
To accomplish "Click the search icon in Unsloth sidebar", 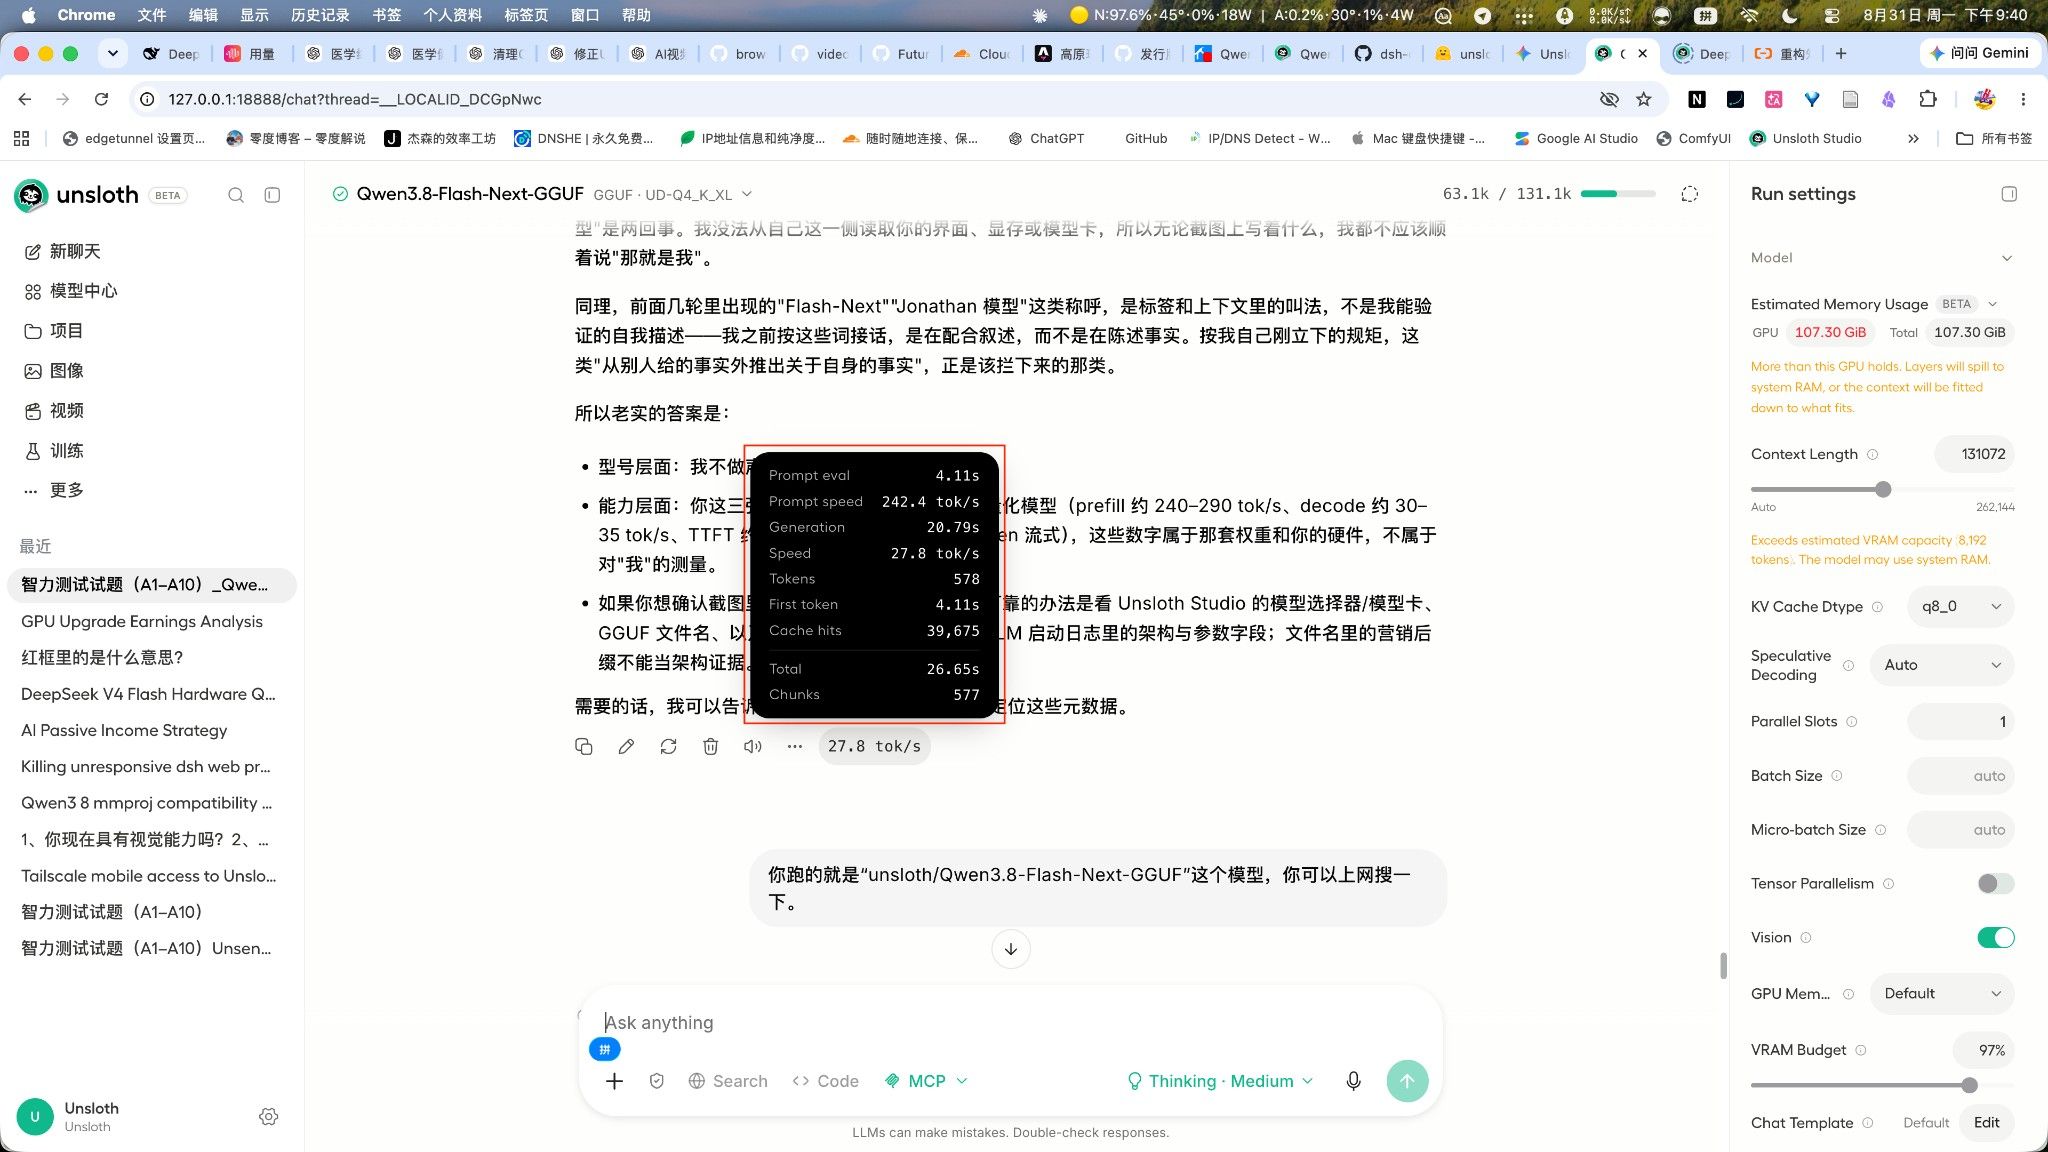I will (x=236, y=195).
